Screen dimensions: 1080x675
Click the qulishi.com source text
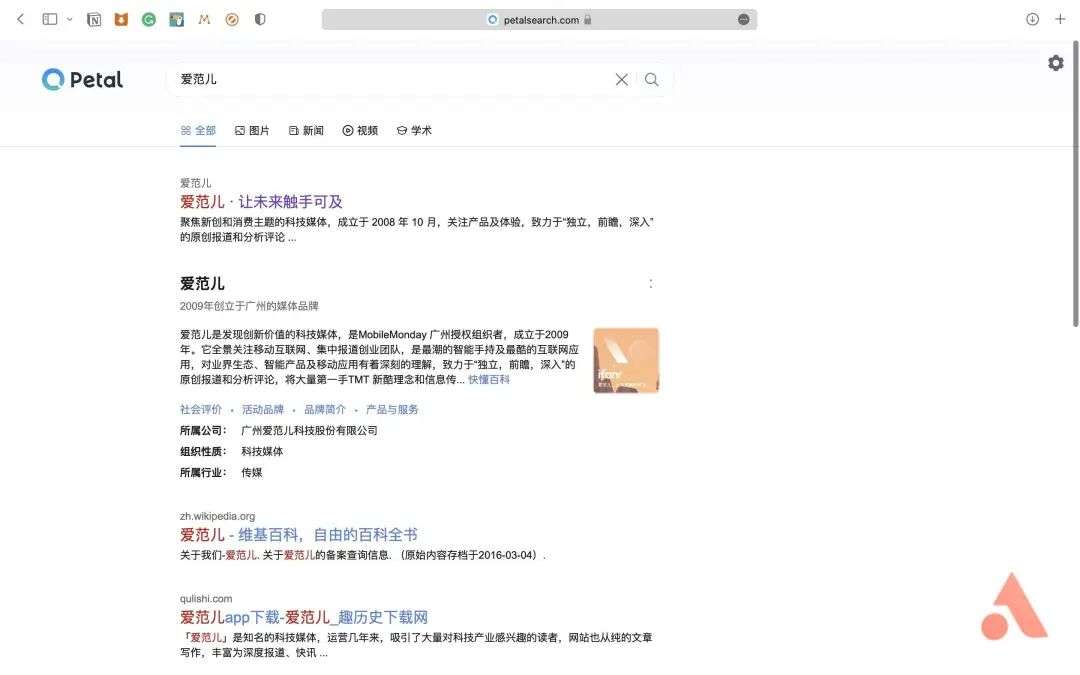pos(206,599)
